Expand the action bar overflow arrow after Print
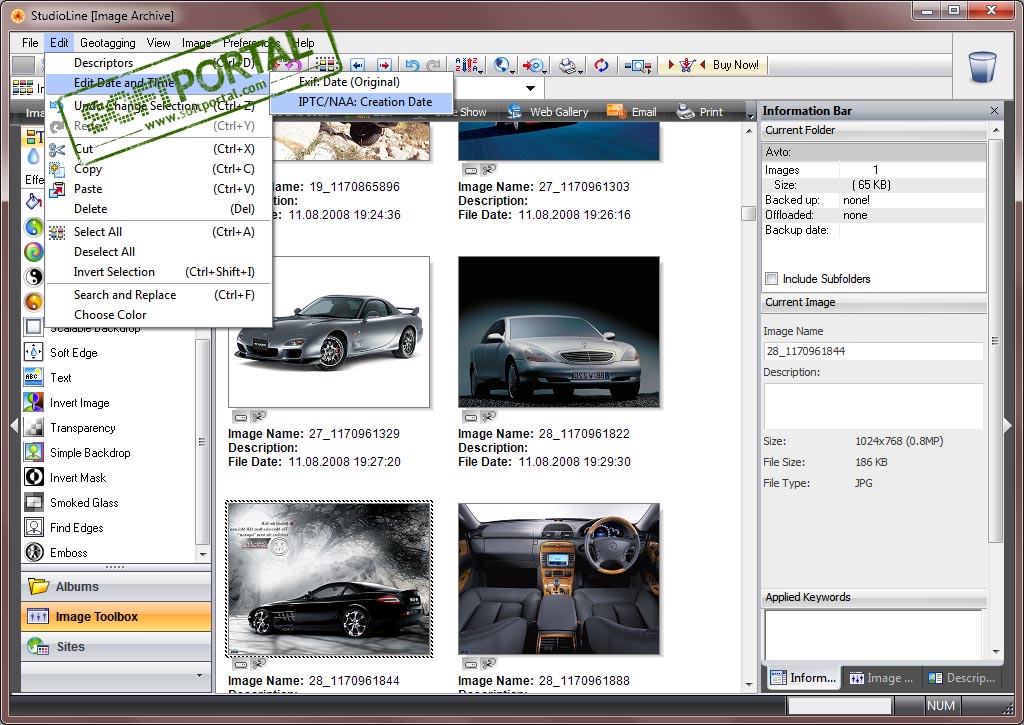Viewport: 1024px width, 725px height. (x=750, y=116)
